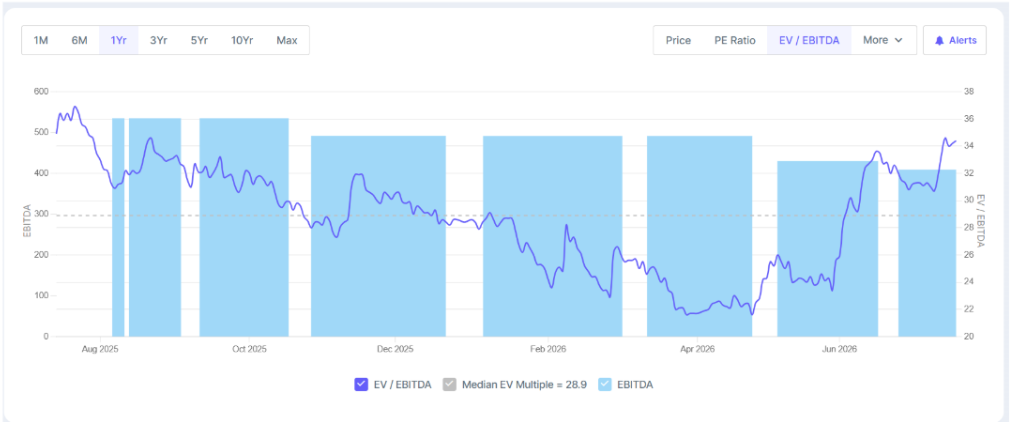The width and height of the screenshot is (1011, 422).
Task: Select the 6M time range
Action: (79, 40)
